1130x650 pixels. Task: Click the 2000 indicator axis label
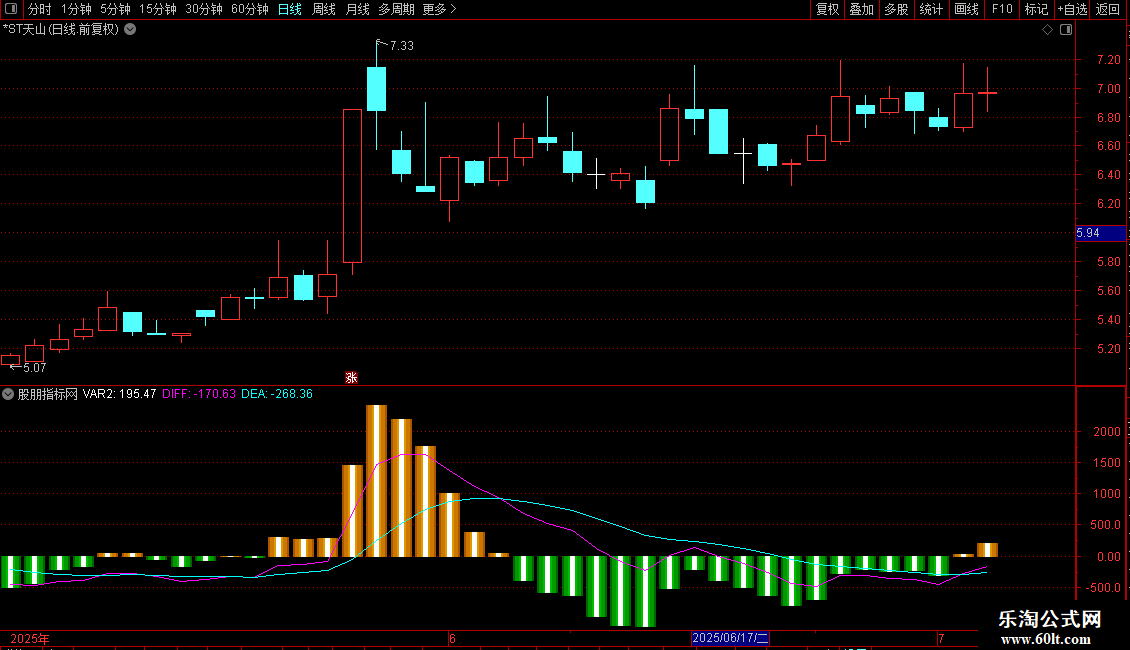(x=1107, y=432)
